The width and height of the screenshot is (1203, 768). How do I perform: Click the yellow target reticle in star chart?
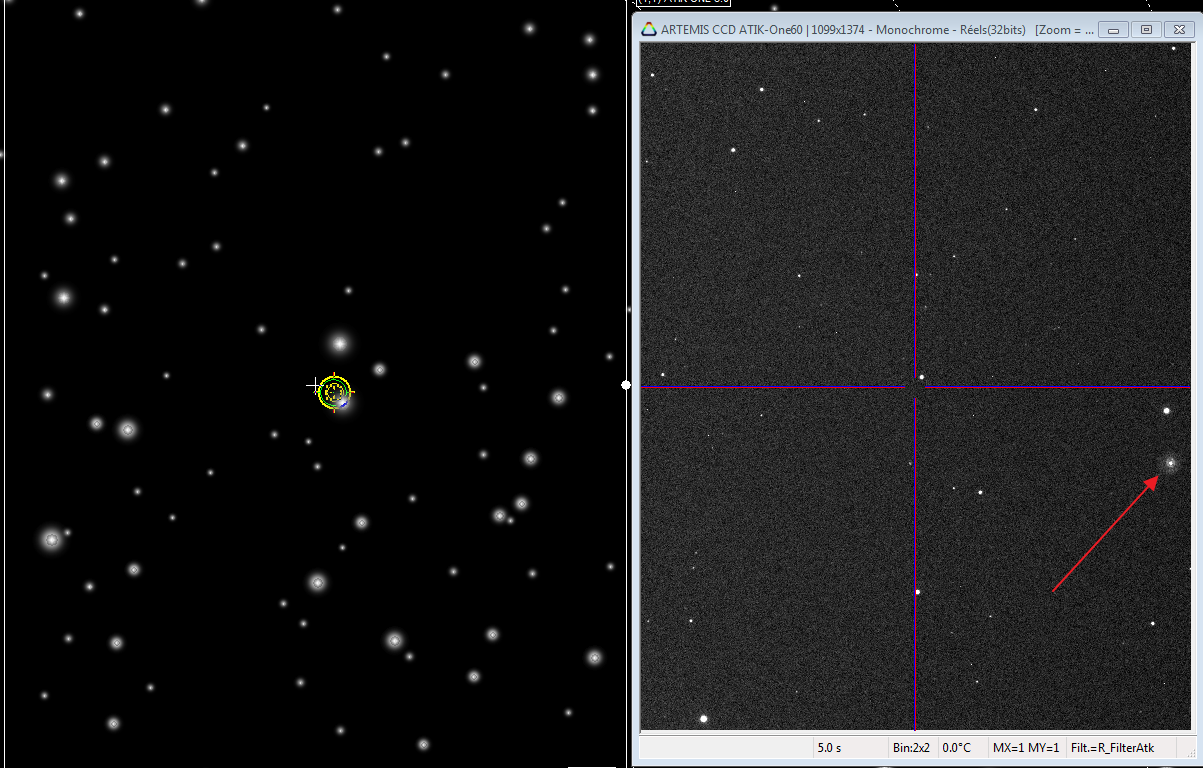point(334,391)
